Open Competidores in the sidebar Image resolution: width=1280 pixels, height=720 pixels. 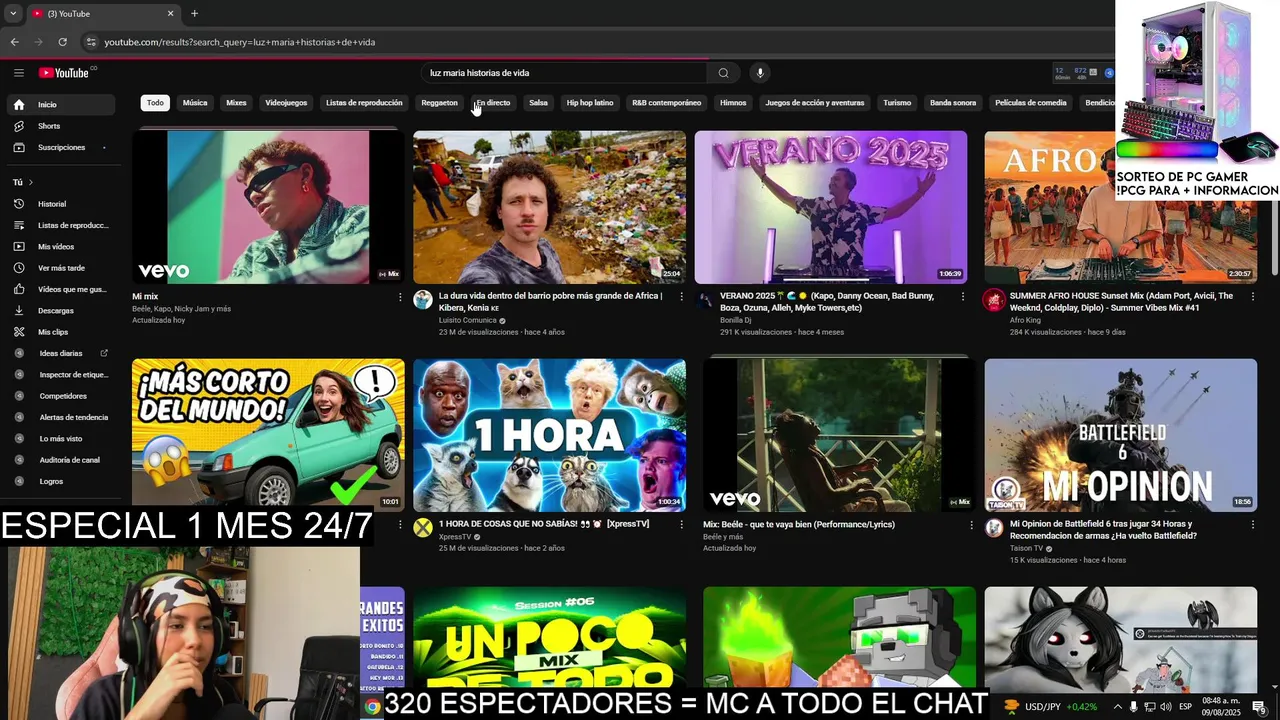pyautogui.click(x=62, y=396)
